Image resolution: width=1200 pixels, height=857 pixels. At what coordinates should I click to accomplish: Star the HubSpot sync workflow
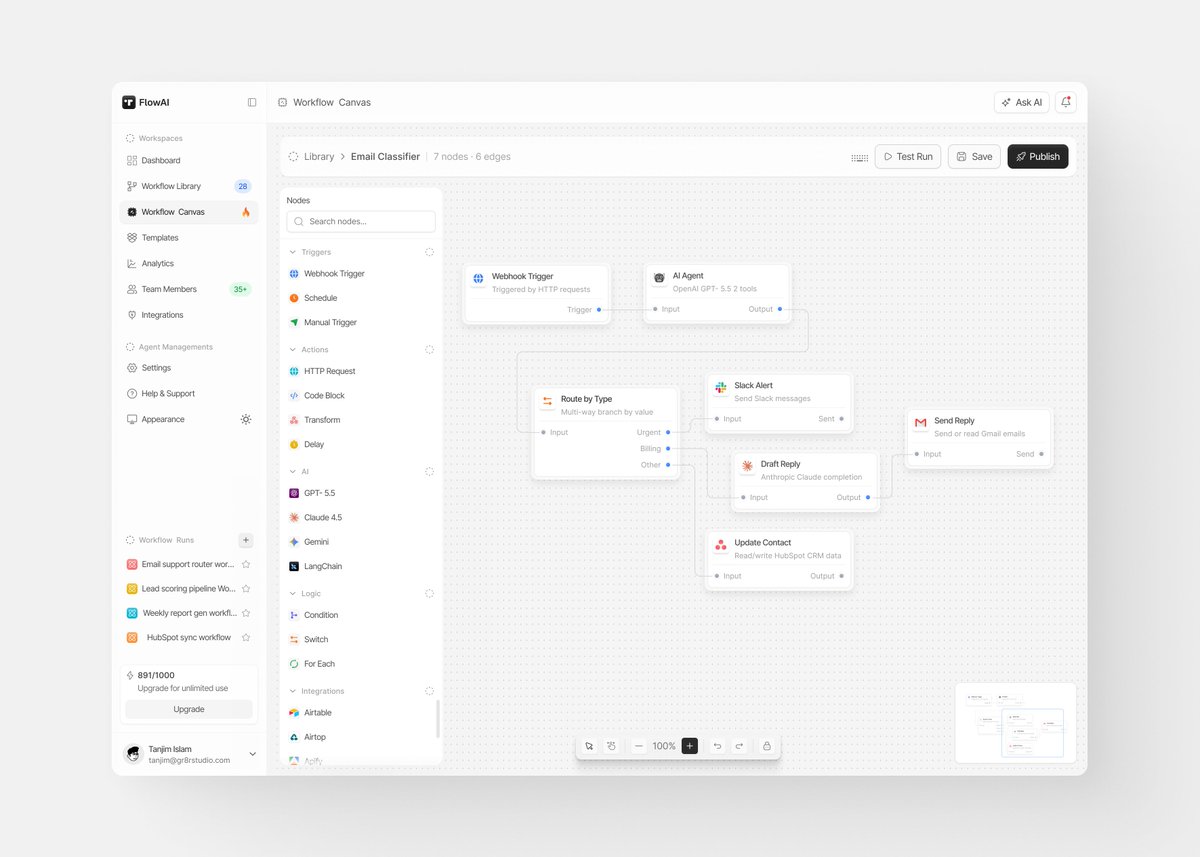click(x=246, y=637)
